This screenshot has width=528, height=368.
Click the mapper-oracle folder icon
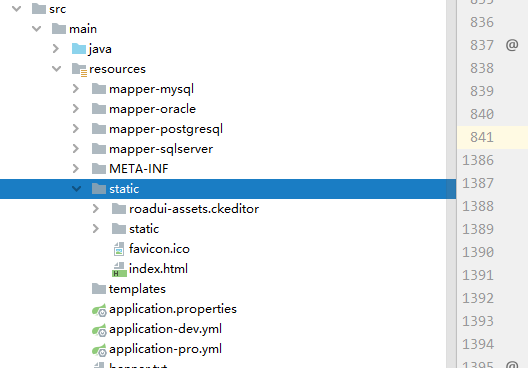pos(99,109)
